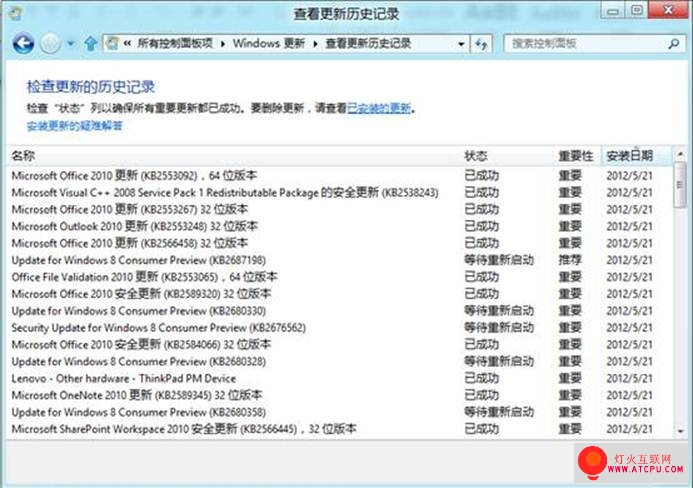Viewport: 693px width, 488px height.
Task: Select Security Update KB2676562 row
Action: coord(340,328)
